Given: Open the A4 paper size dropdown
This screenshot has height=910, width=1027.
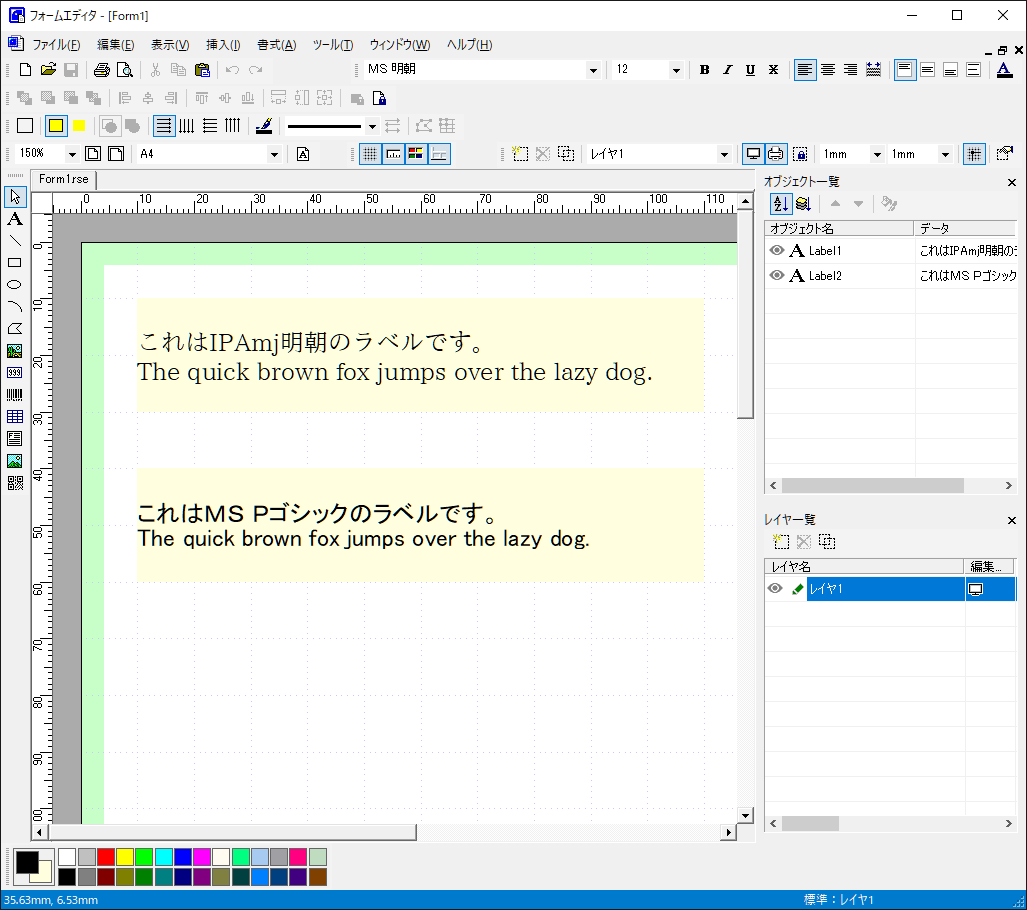Looking at the screenshot, I should 274,154.
